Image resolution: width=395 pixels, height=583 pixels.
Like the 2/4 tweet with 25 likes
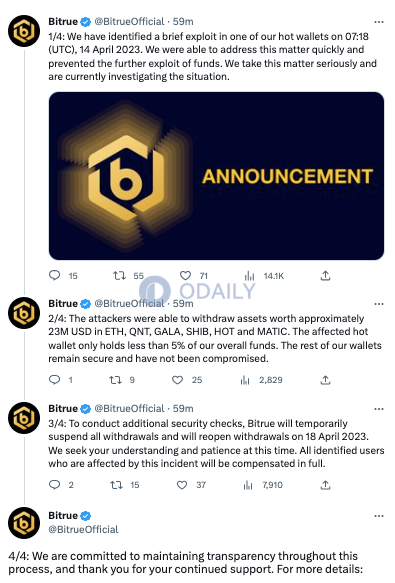[x=177, y=380]
